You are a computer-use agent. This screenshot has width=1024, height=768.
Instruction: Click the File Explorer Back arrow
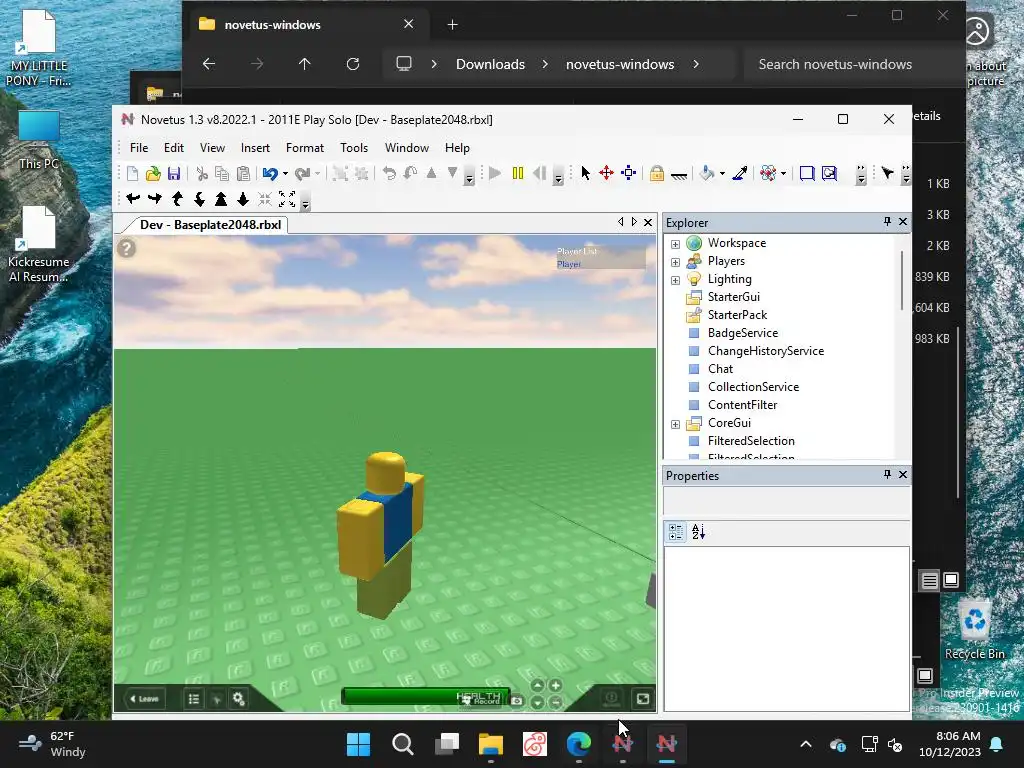coord(209,64)
